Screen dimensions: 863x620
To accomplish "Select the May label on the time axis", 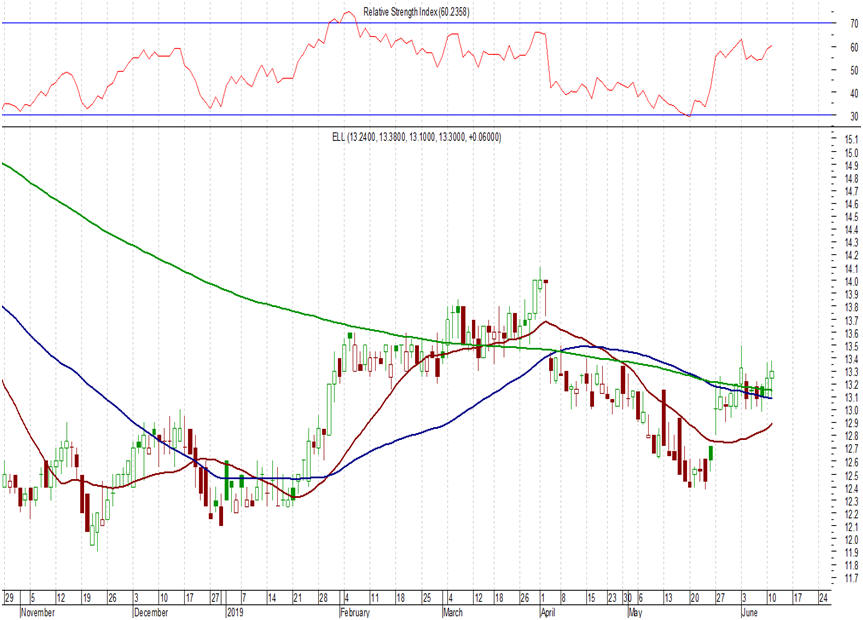I will click(633, 610).
